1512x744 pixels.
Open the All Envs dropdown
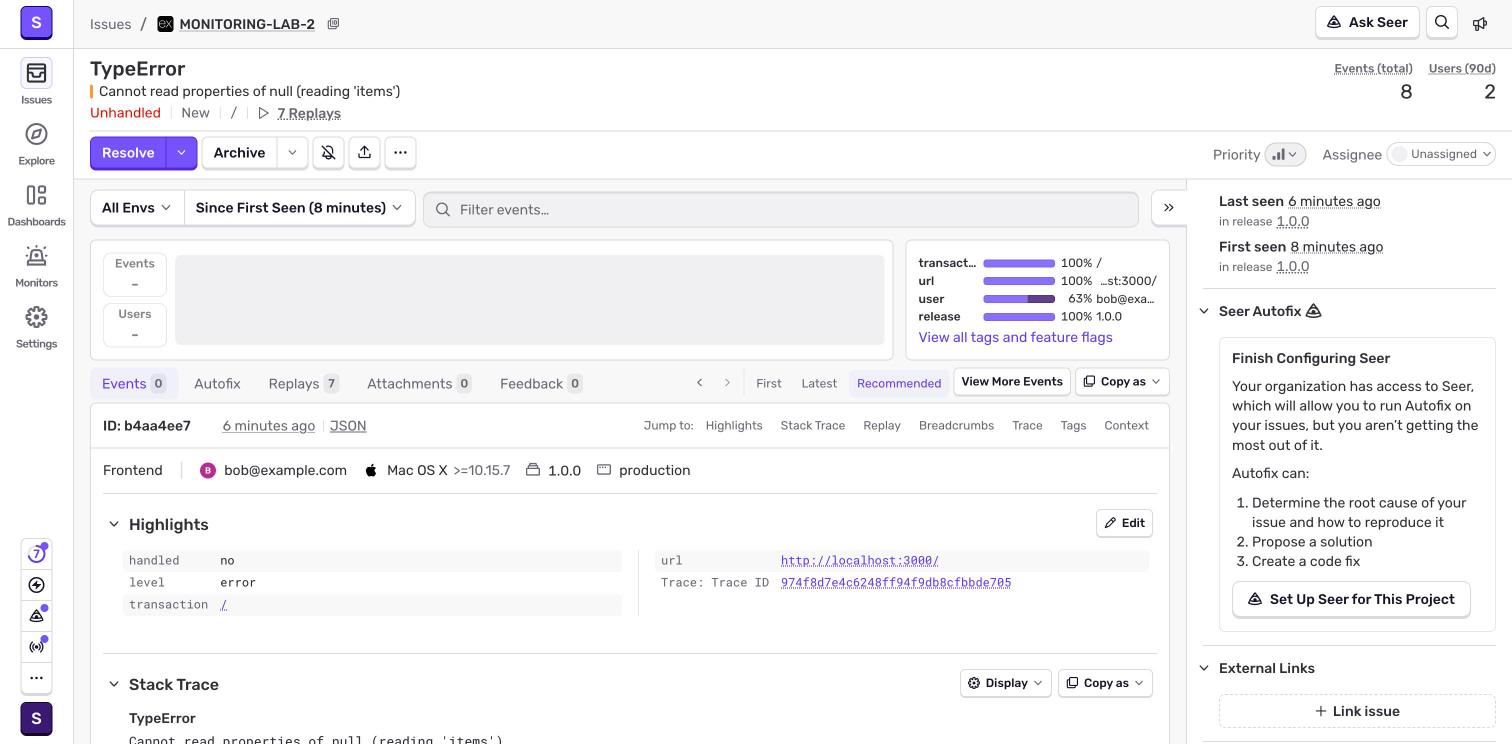[x=137, y=208]
